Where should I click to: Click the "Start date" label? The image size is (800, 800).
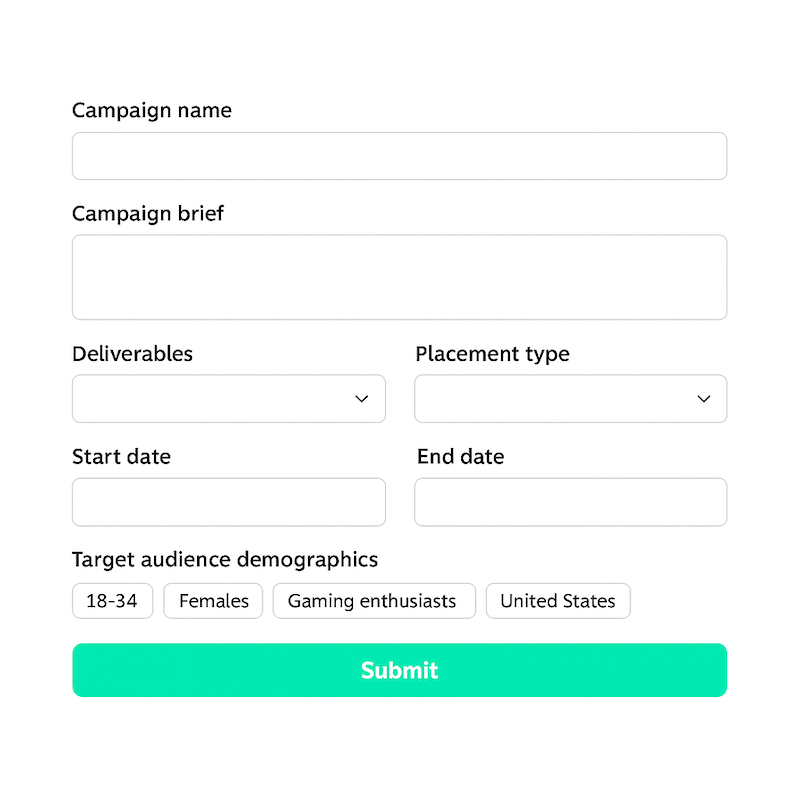[x=121, y=457]
